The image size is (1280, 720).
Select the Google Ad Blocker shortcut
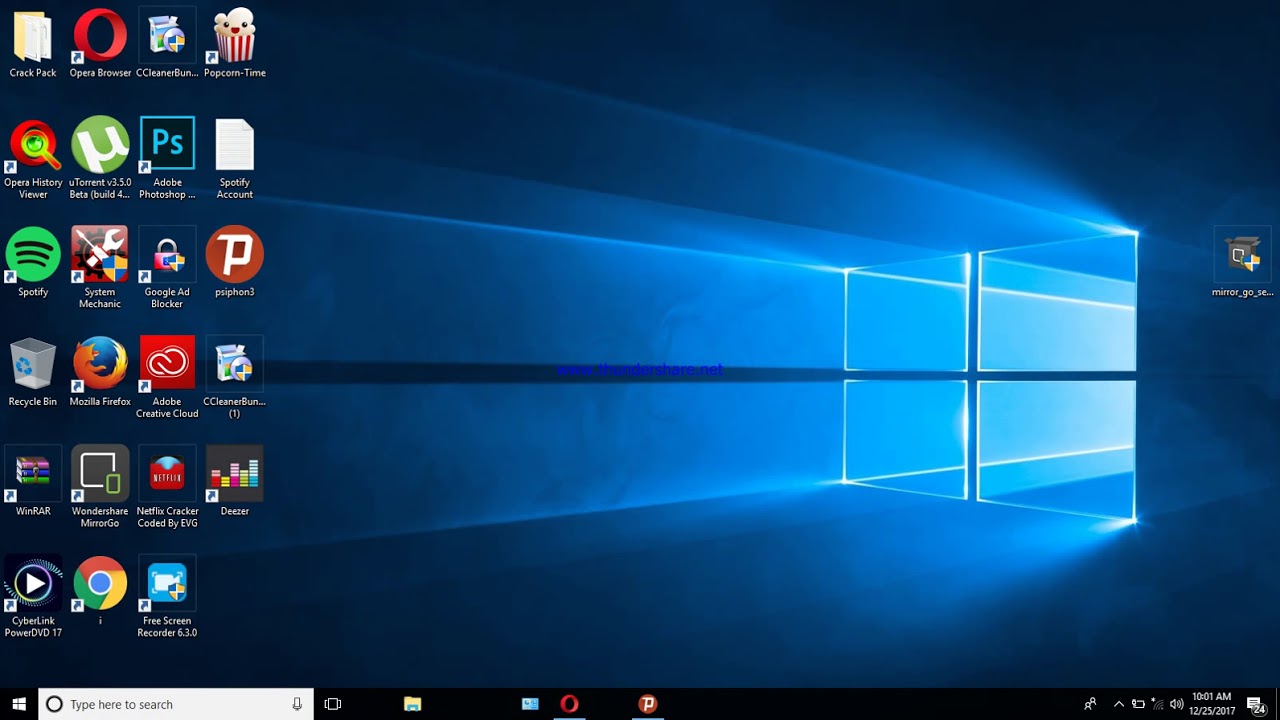point(167,268)
